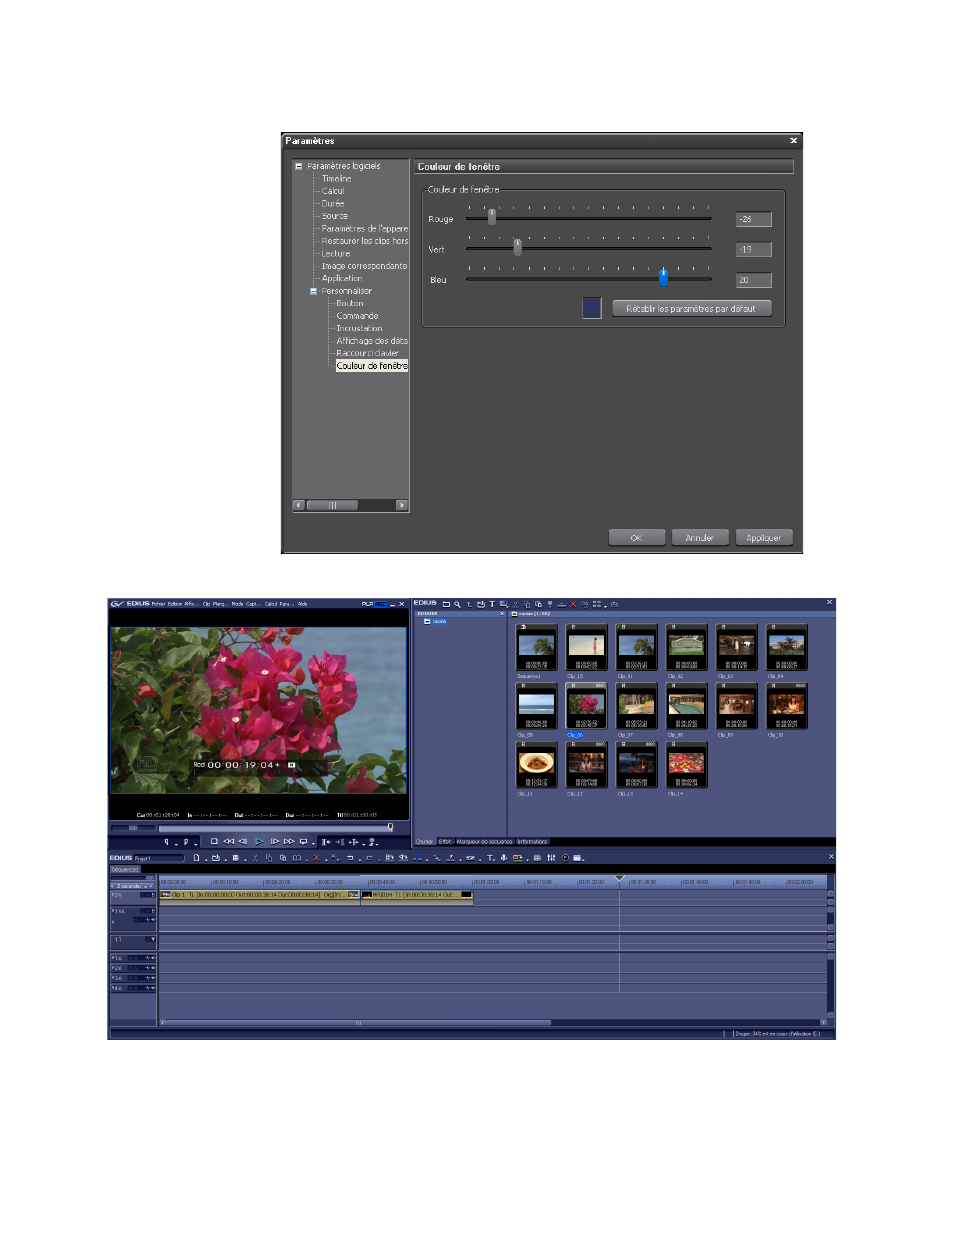Open the Durée settings entry
954x1235 pixels.
click(x=333, y=204)
